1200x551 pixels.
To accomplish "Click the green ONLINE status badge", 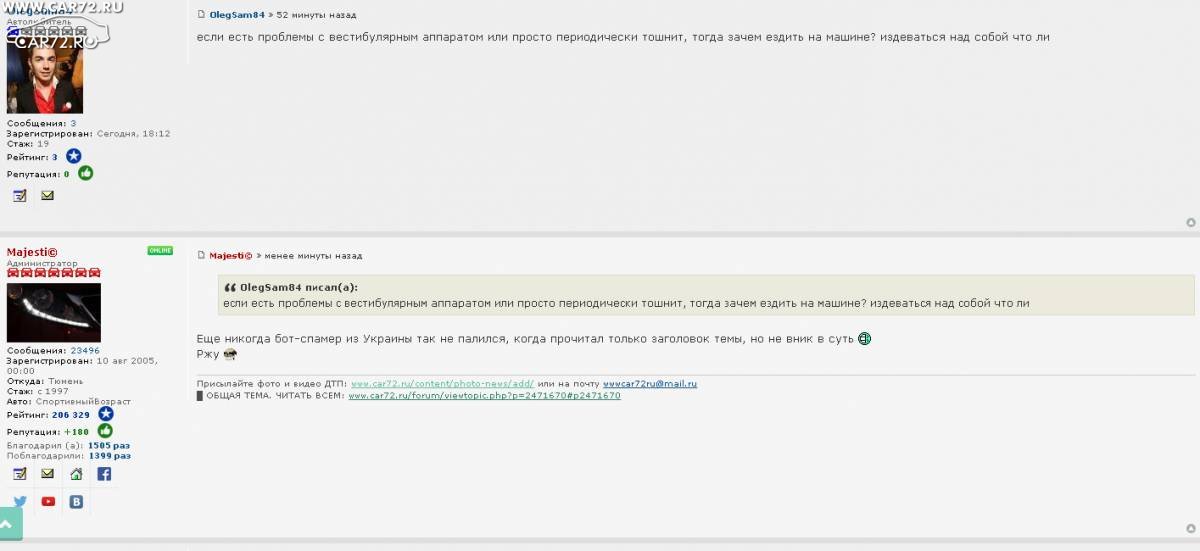I will [160, 251].
